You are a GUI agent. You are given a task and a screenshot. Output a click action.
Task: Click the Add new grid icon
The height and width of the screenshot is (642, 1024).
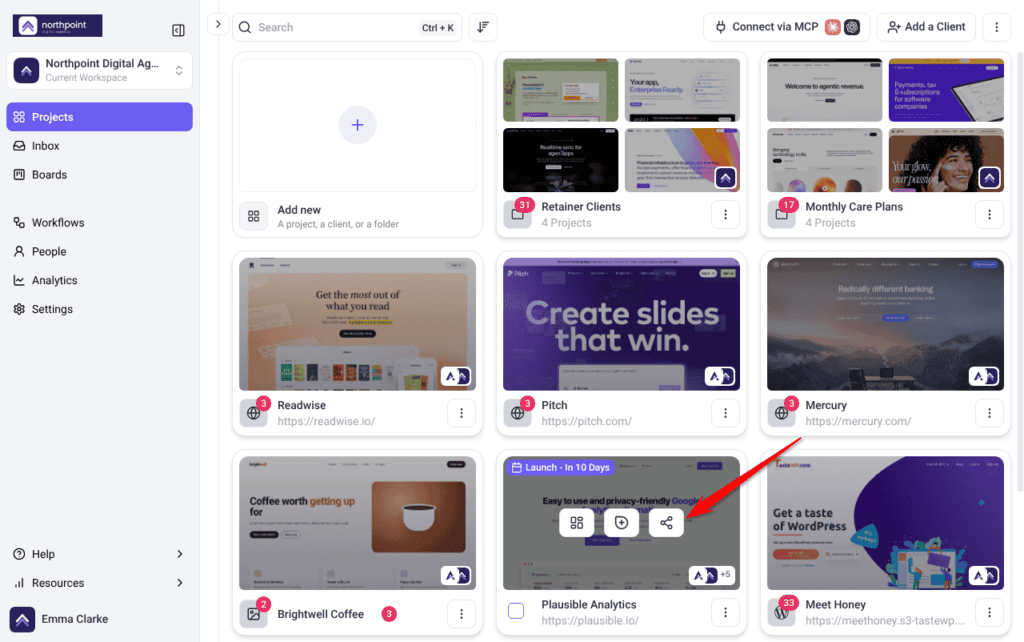253,216
